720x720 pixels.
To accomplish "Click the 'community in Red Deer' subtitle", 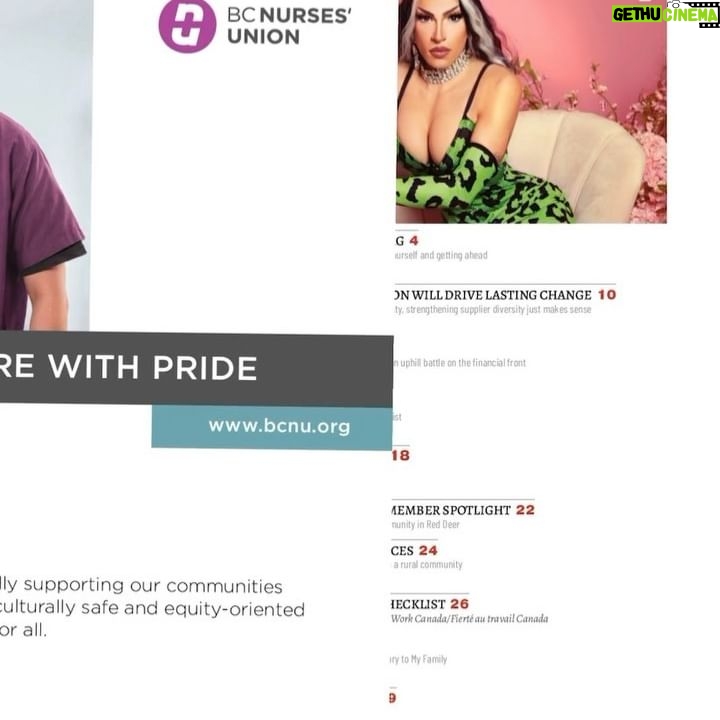I will tap(425, 524).
